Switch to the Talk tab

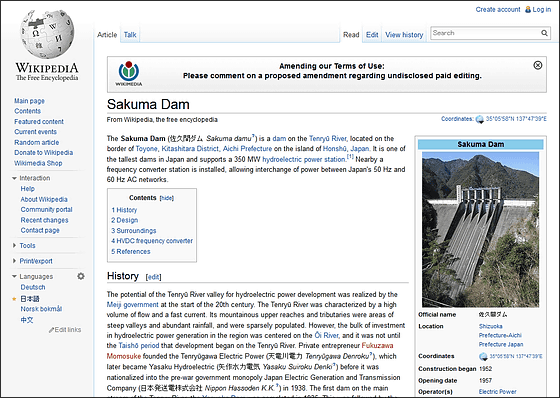point(130,35)
